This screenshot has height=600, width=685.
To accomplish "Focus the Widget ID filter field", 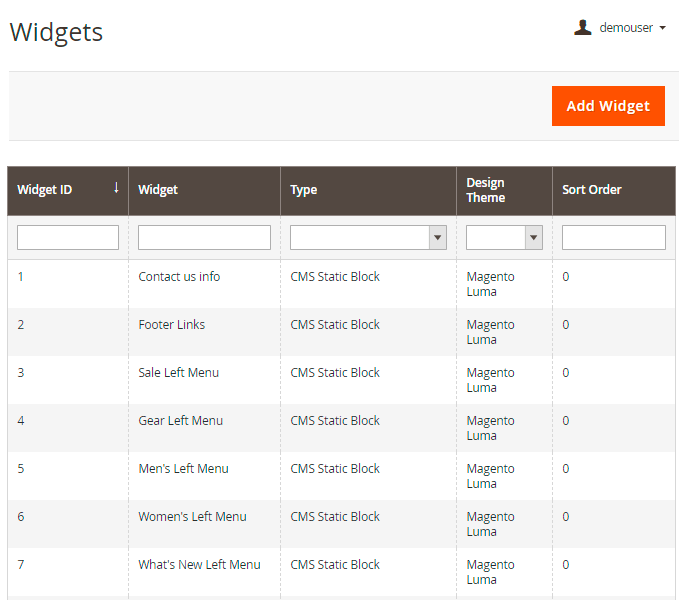I will 68,238.
